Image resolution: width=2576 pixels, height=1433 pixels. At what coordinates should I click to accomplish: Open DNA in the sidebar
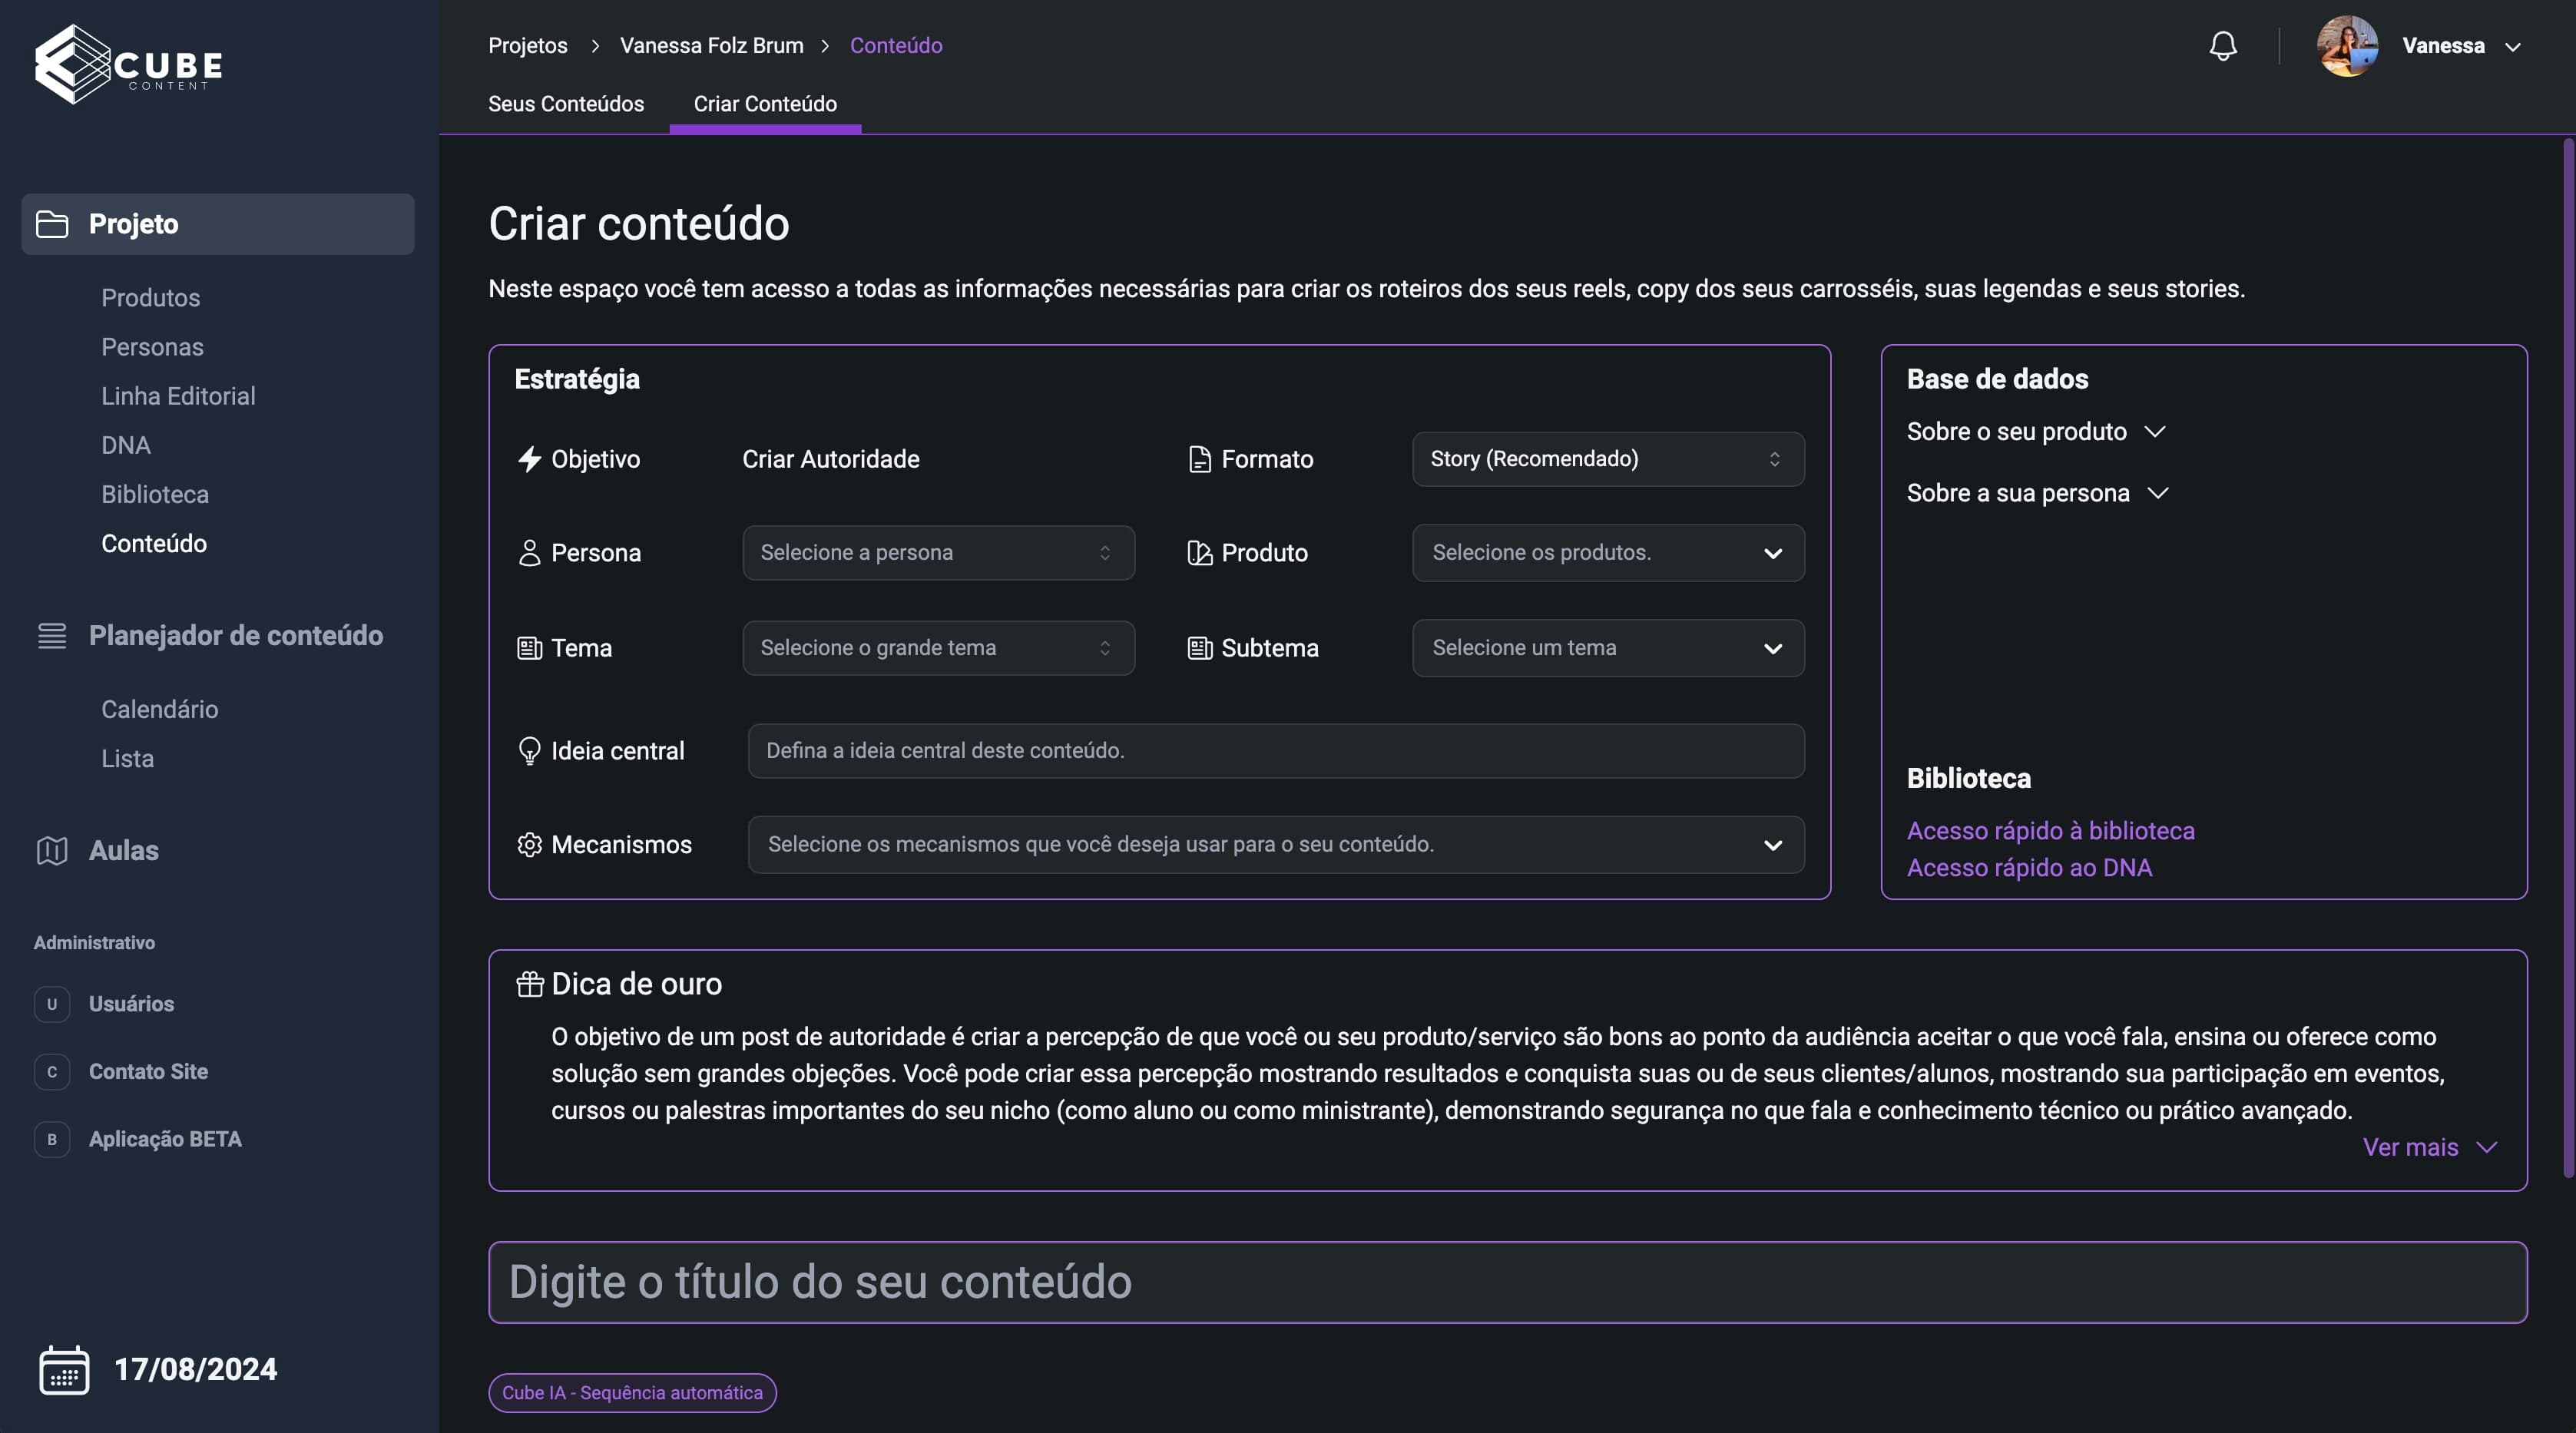click(126, 445)
